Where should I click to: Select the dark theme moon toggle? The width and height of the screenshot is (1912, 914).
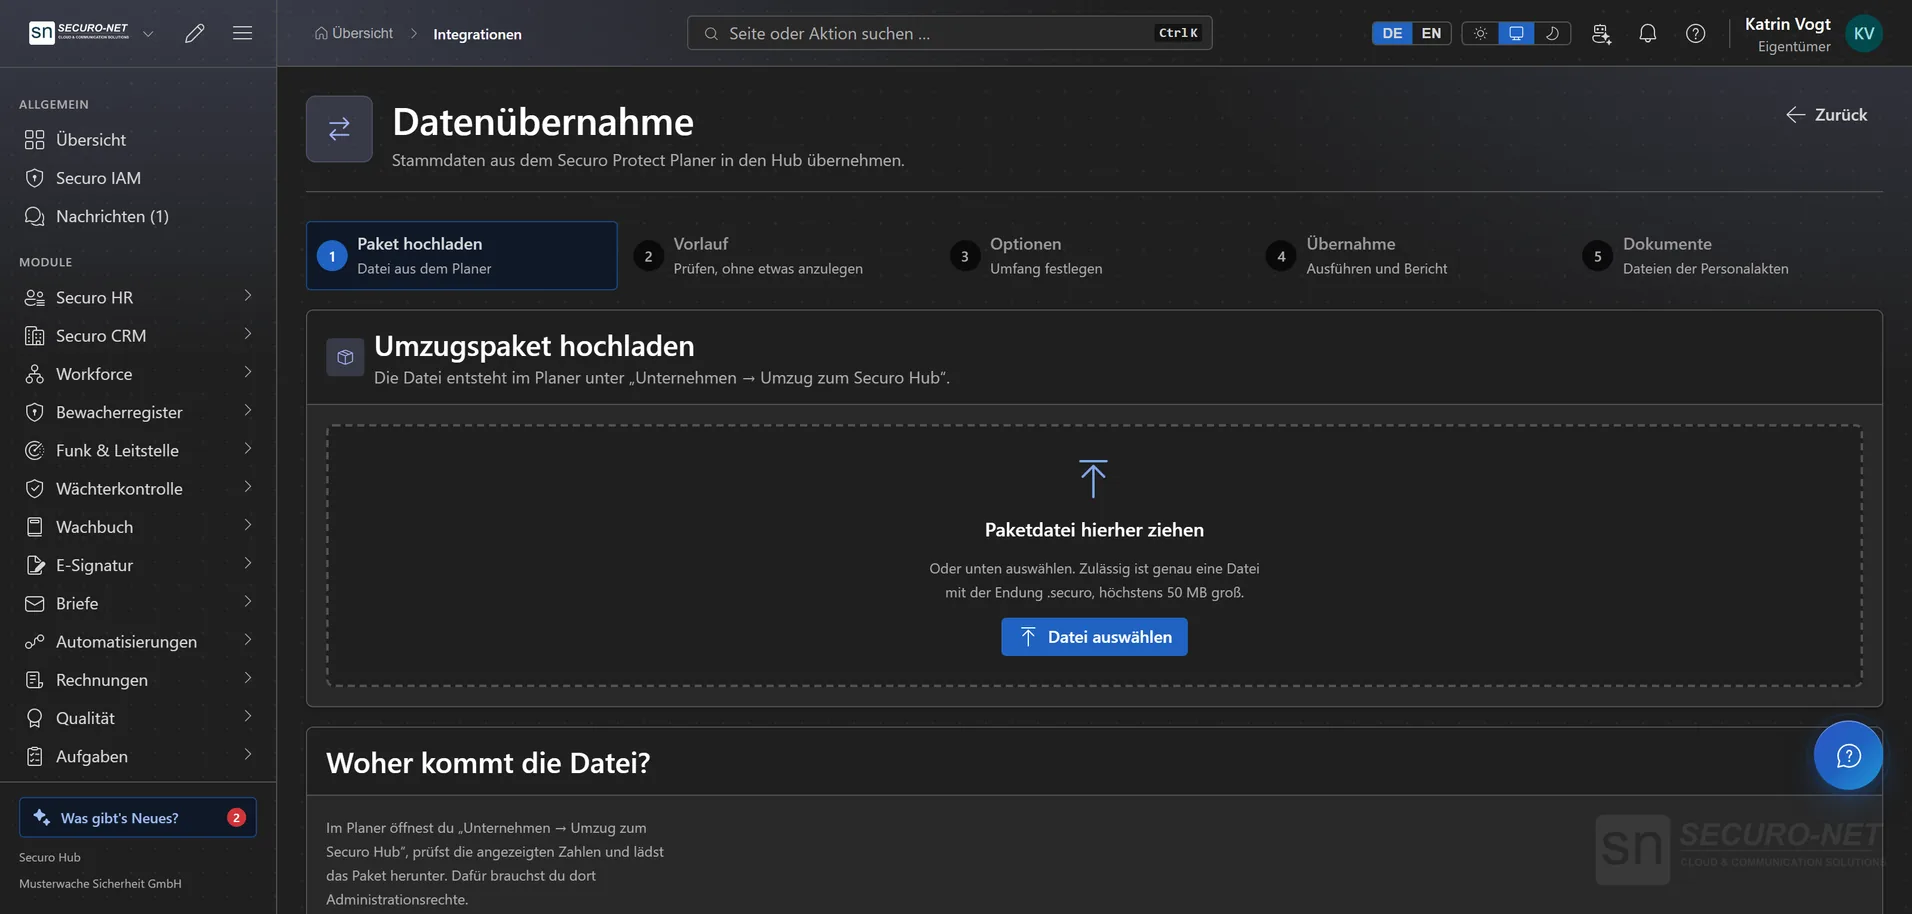click(x=1552, y=33)
